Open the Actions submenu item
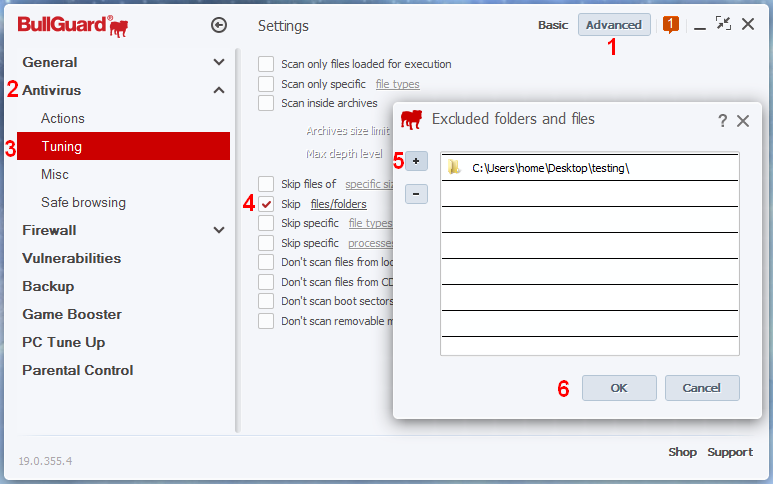 (x=63, y=118)
